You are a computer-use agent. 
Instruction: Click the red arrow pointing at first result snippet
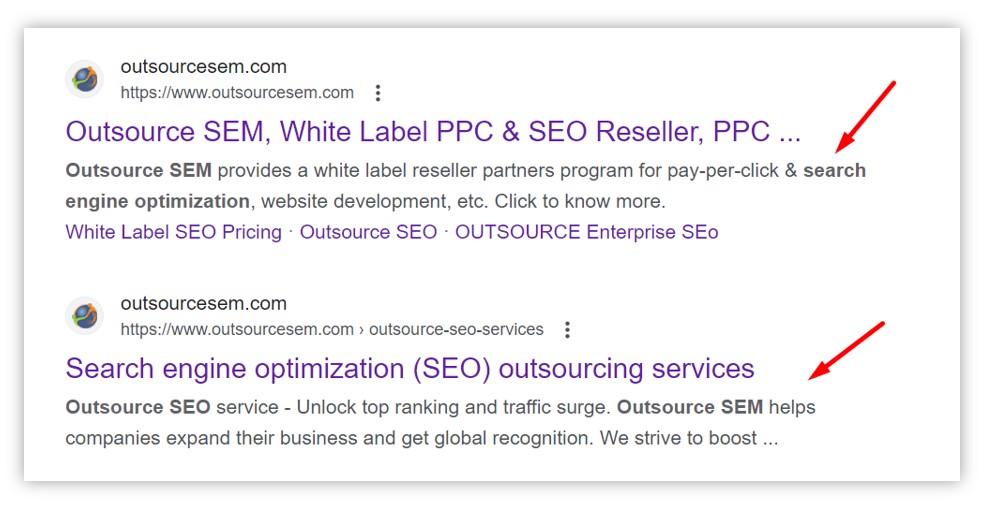click(866, 117)
